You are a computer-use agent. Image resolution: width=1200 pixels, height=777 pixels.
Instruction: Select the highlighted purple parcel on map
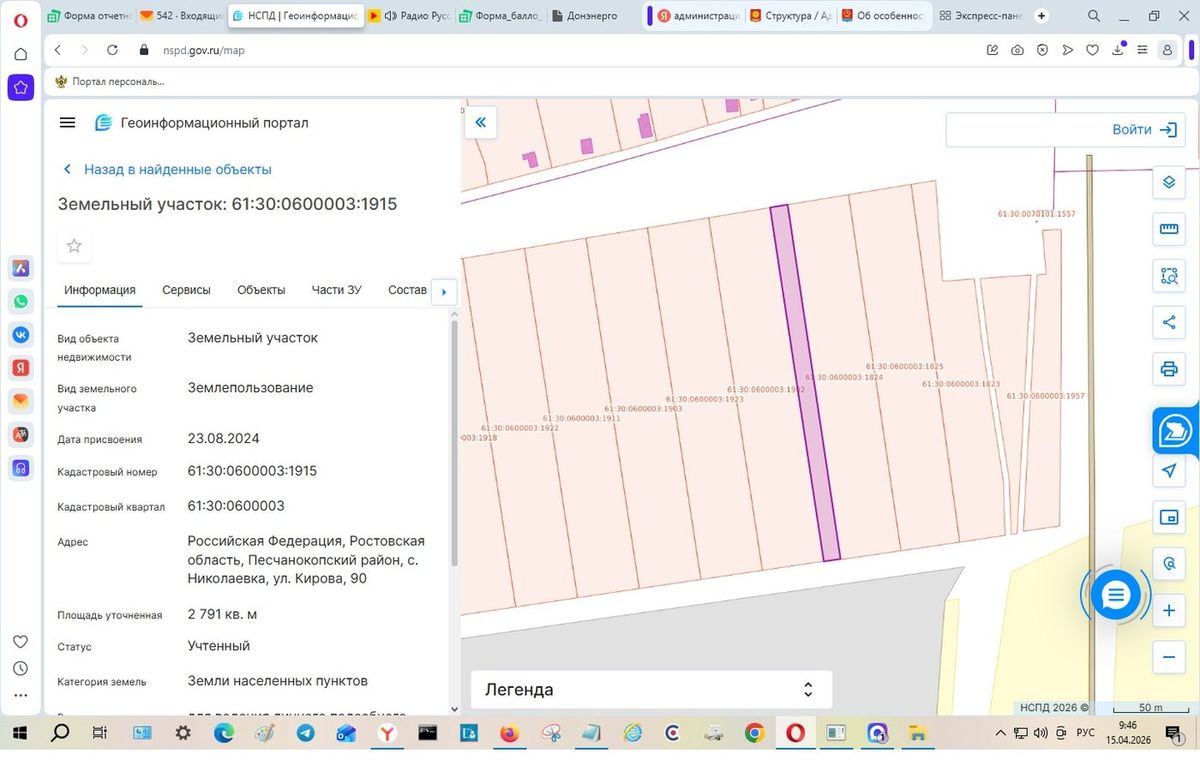coord(805,383)
